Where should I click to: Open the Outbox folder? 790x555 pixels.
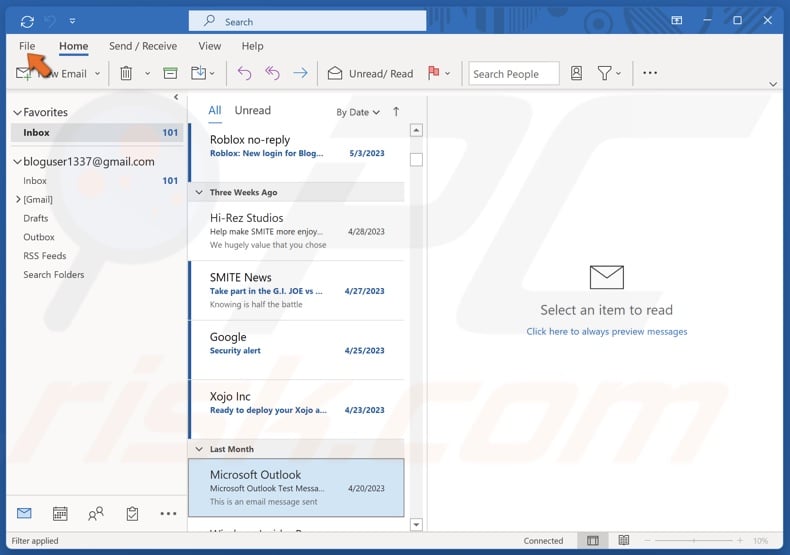point(39,237)
